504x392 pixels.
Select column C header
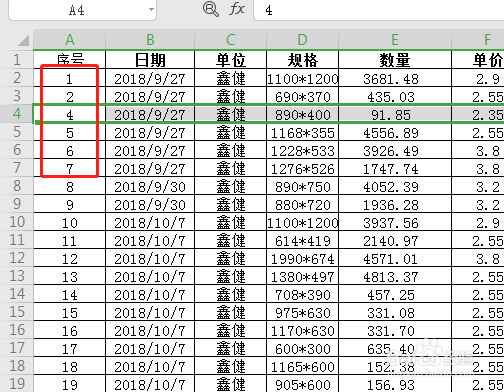[x=230, y=40]
